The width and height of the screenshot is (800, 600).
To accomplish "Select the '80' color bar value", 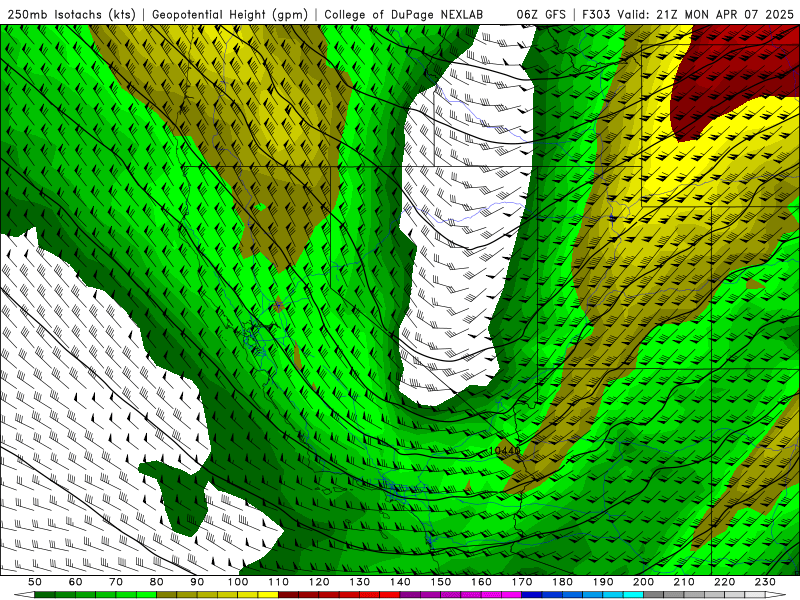I will pos(157,582).
